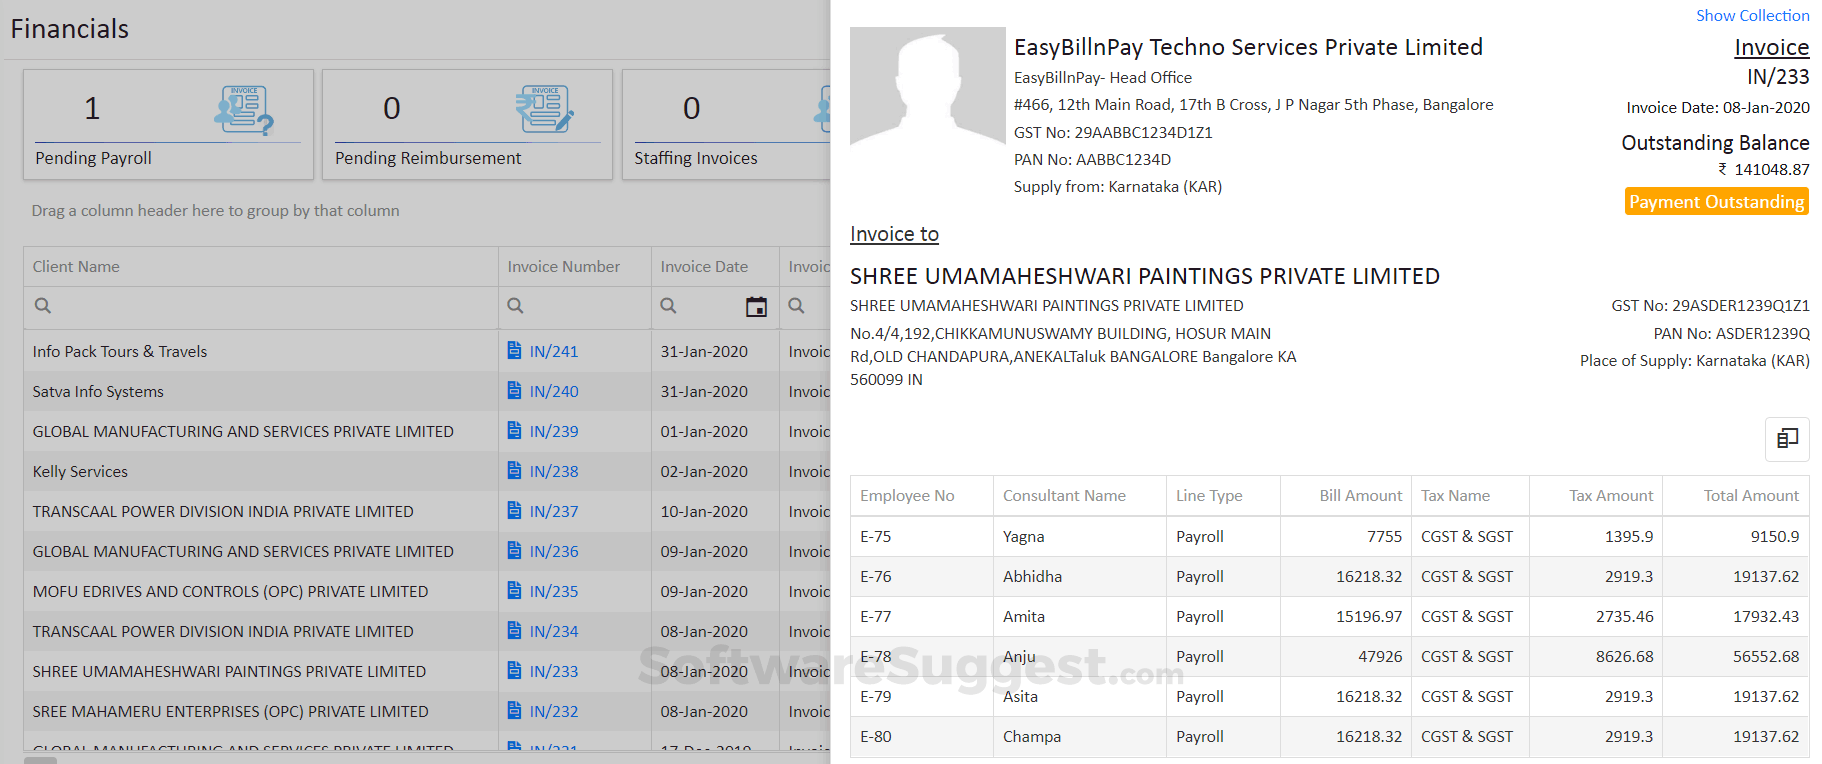Viewport: 1822px width, 764px height.
Task: Click the Payment Outstanding status badge
Action: tap(1716, 202)
